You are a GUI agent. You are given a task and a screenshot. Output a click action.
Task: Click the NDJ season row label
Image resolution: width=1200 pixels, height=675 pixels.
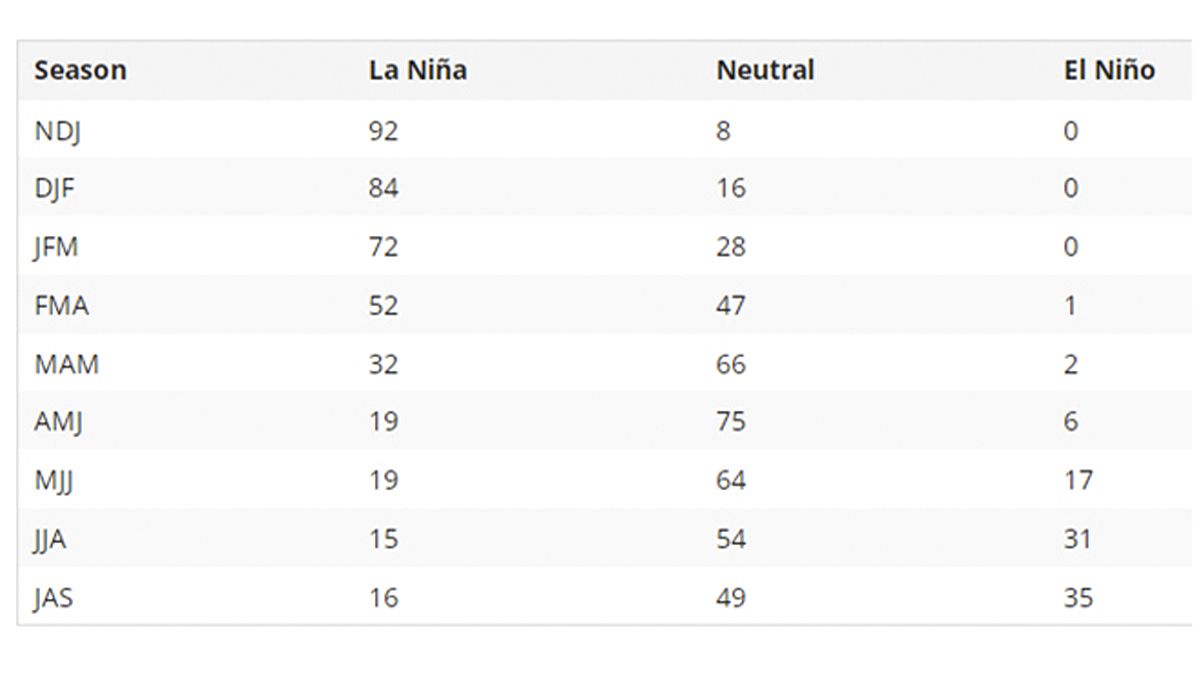57,131
